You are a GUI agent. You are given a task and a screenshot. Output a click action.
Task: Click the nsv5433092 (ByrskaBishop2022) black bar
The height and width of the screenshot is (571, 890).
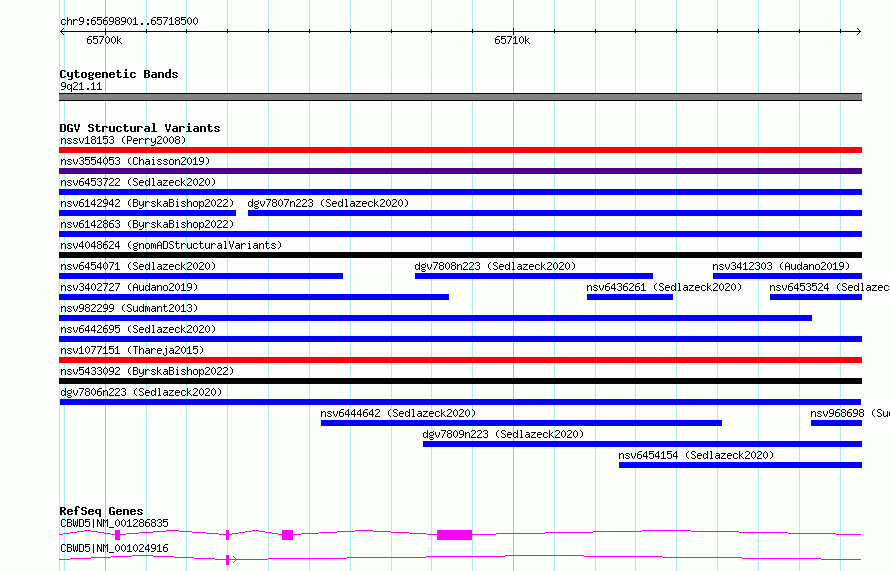460,381
